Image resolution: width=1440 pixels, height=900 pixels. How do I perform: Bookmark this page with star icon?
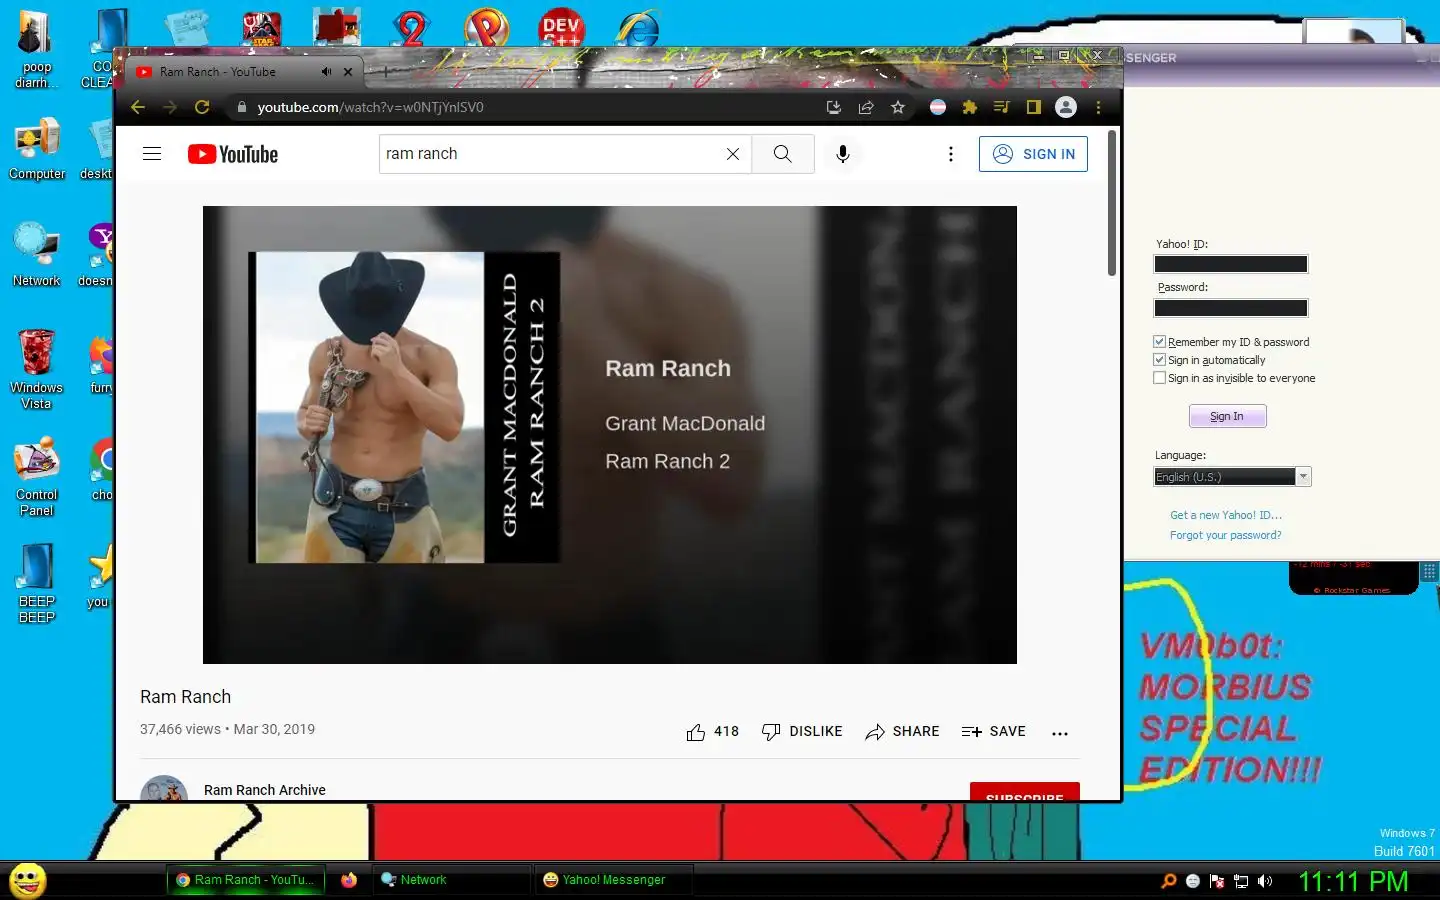click(898, 107)
